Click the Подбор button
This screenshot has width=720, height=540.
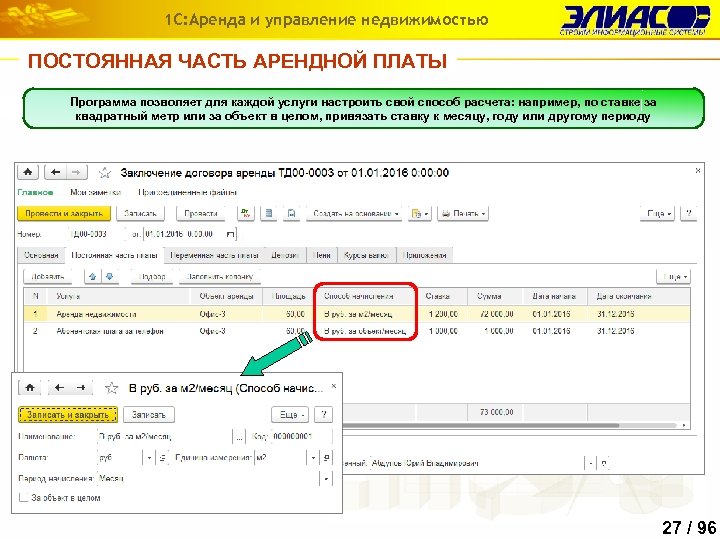[152, 276]
